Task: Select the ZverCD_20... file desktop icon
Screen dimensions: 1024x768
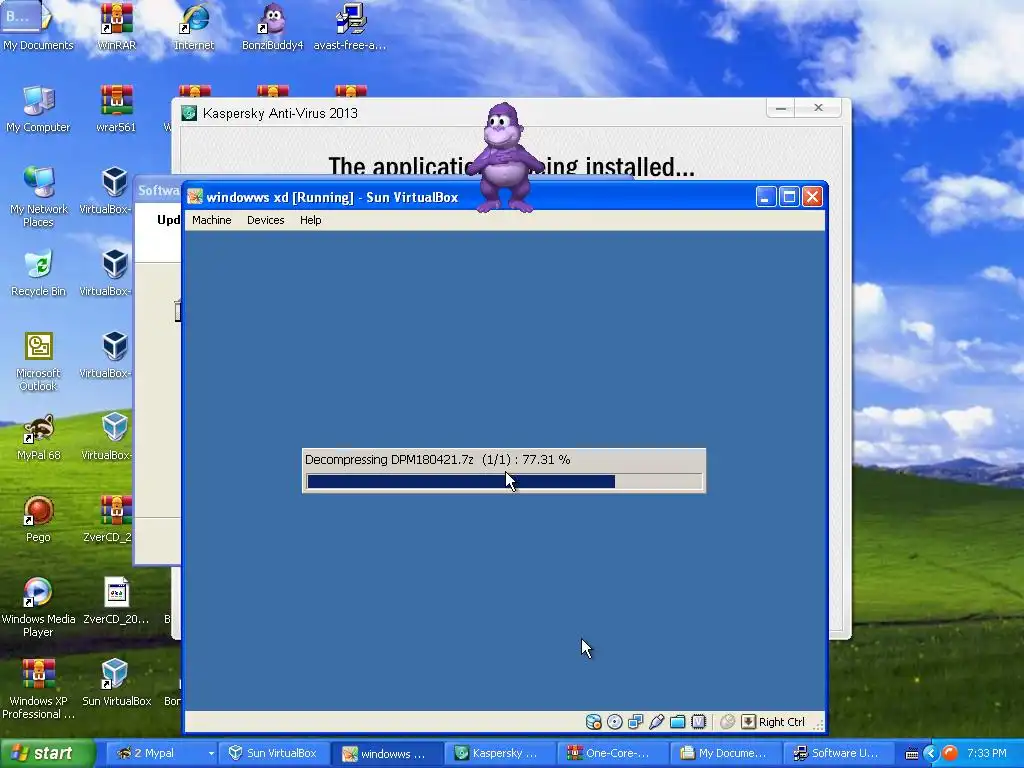Action: click(116, 601)
